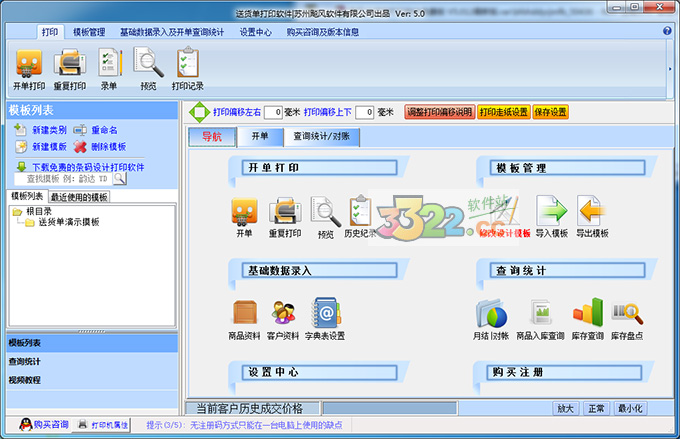Image resolution: width=680 pixels, height=439 pixels.
Task: Click 删除模板 red delete option
Action: click(100, 147)
